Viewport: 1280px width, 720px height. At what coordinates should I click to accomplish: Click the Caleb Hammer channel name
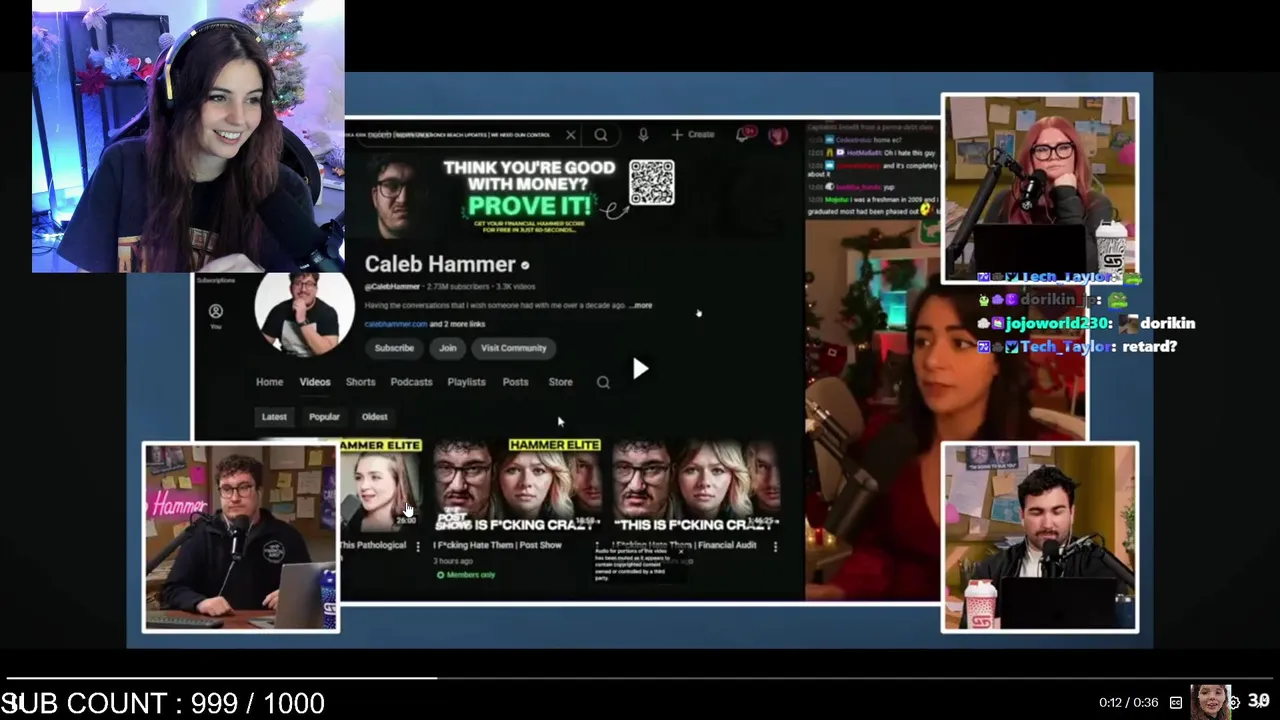[440, 264]
